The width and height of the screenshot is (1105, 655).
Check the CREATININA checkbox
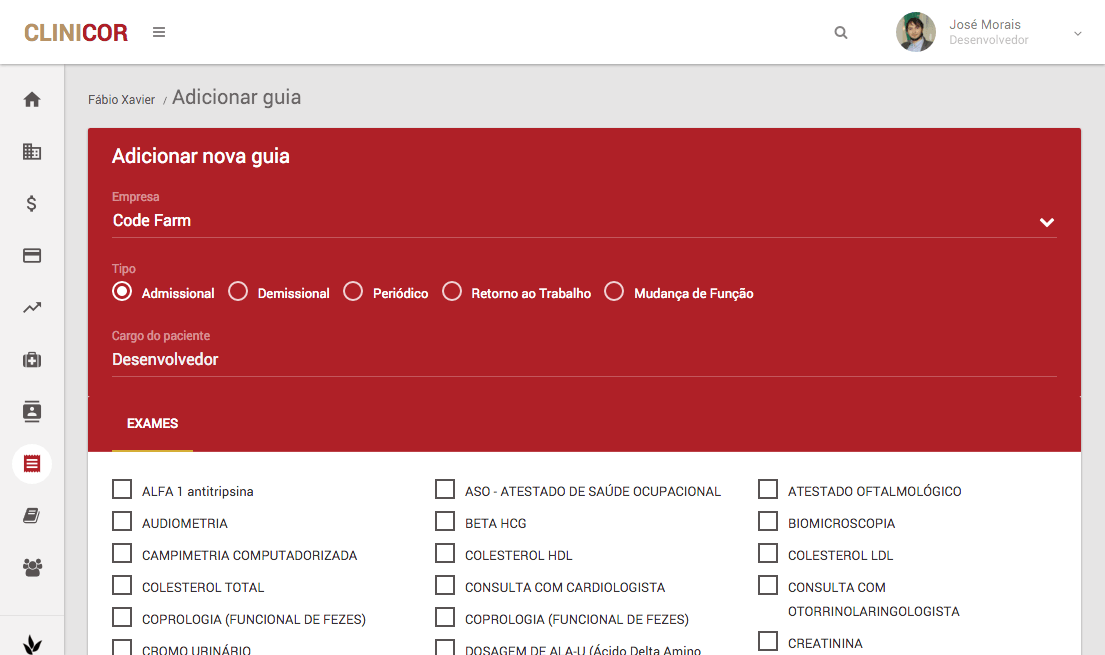(768, 641)
